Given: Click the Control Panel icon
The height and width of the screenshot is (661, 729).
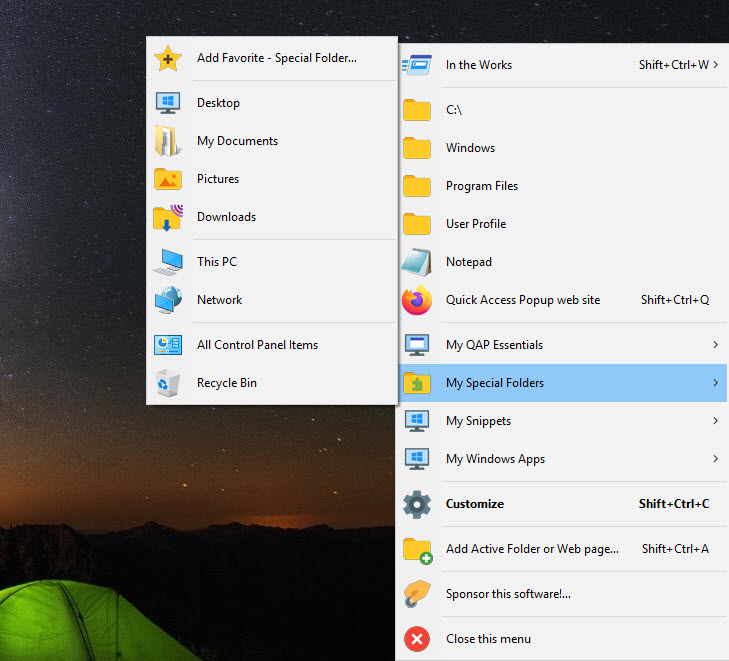Looking at the screenshot, I should pos(168,345).
